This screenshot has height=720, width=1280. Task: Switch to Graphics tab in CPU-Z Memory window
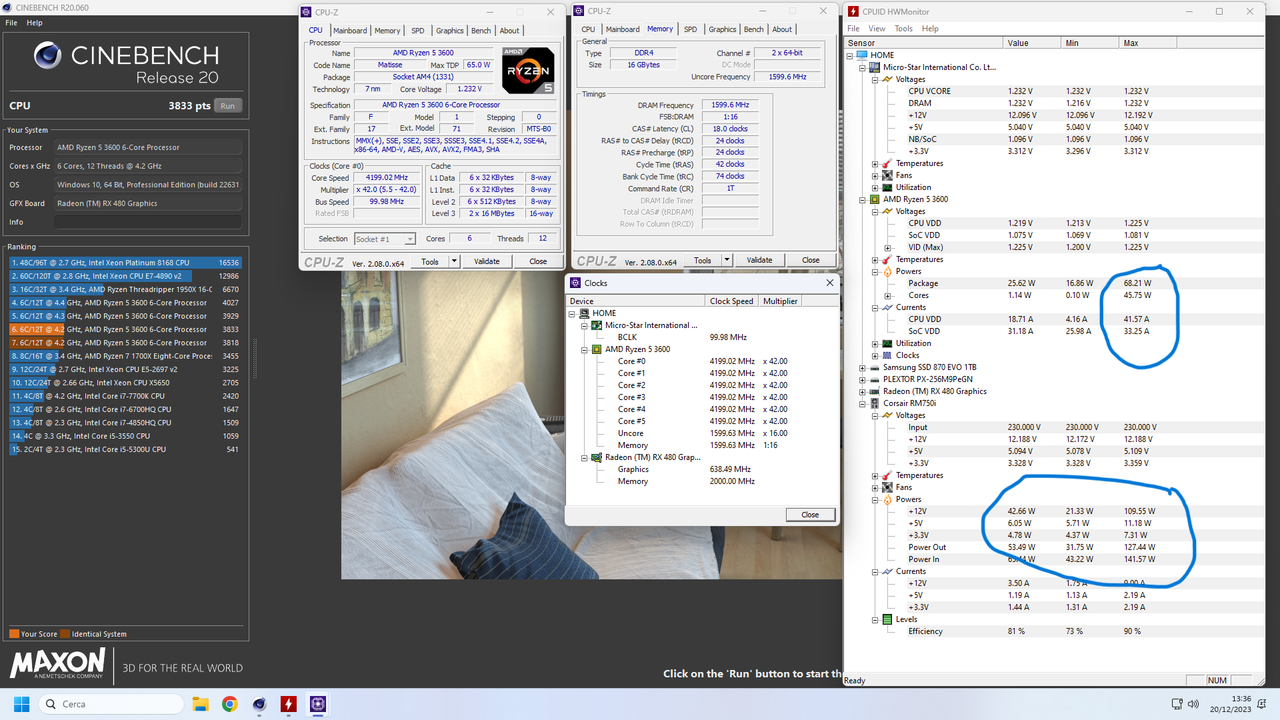click(x=722, y=29)
